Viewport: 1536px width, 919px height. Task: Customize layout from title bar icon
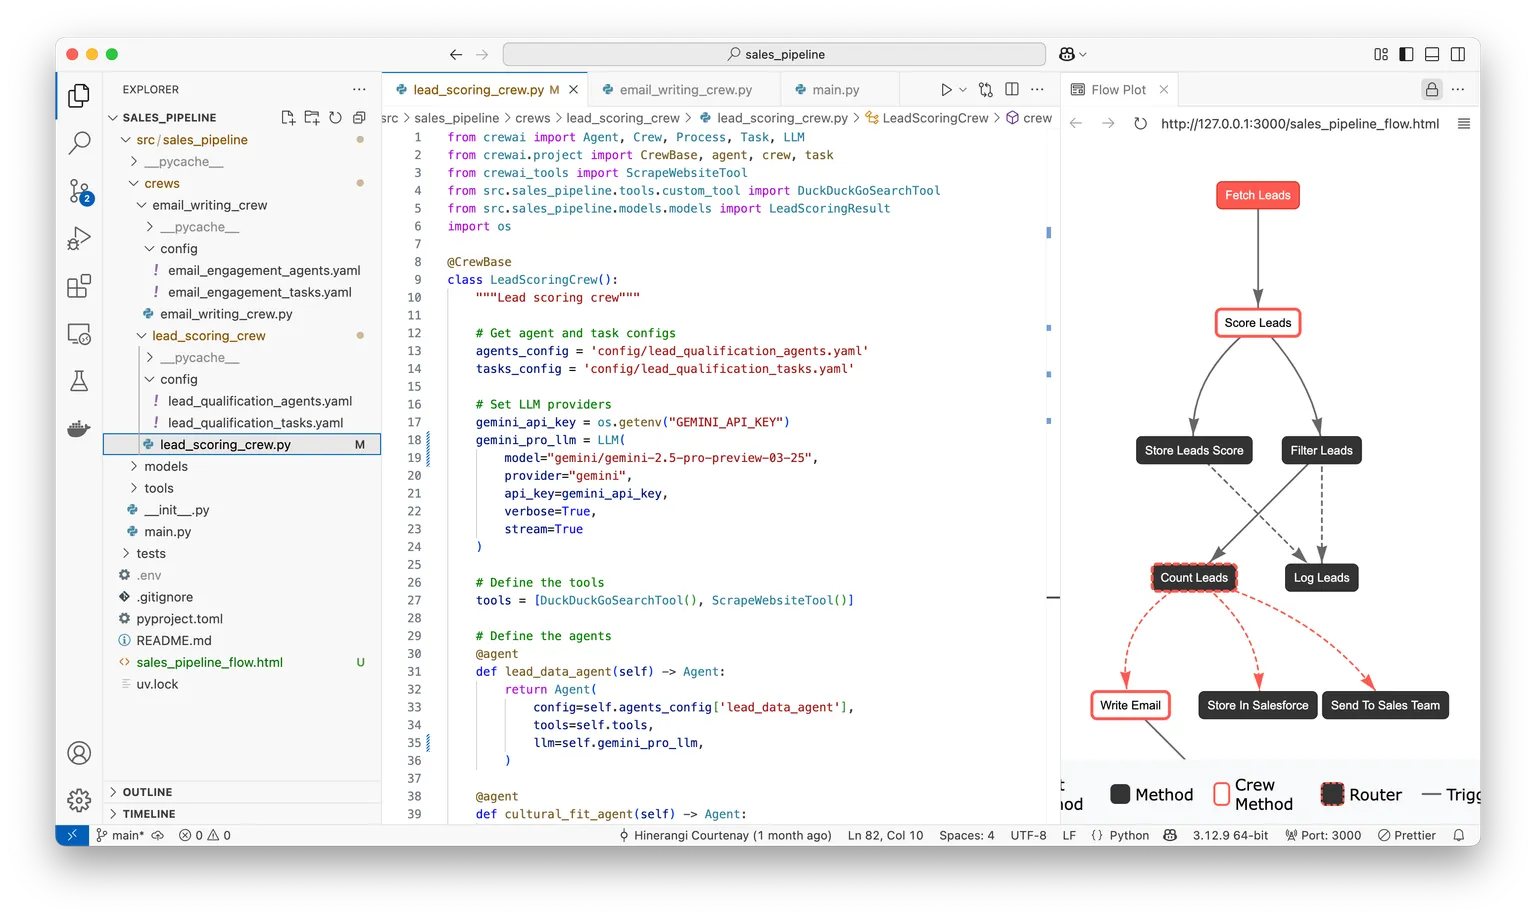click(1381, 54)
